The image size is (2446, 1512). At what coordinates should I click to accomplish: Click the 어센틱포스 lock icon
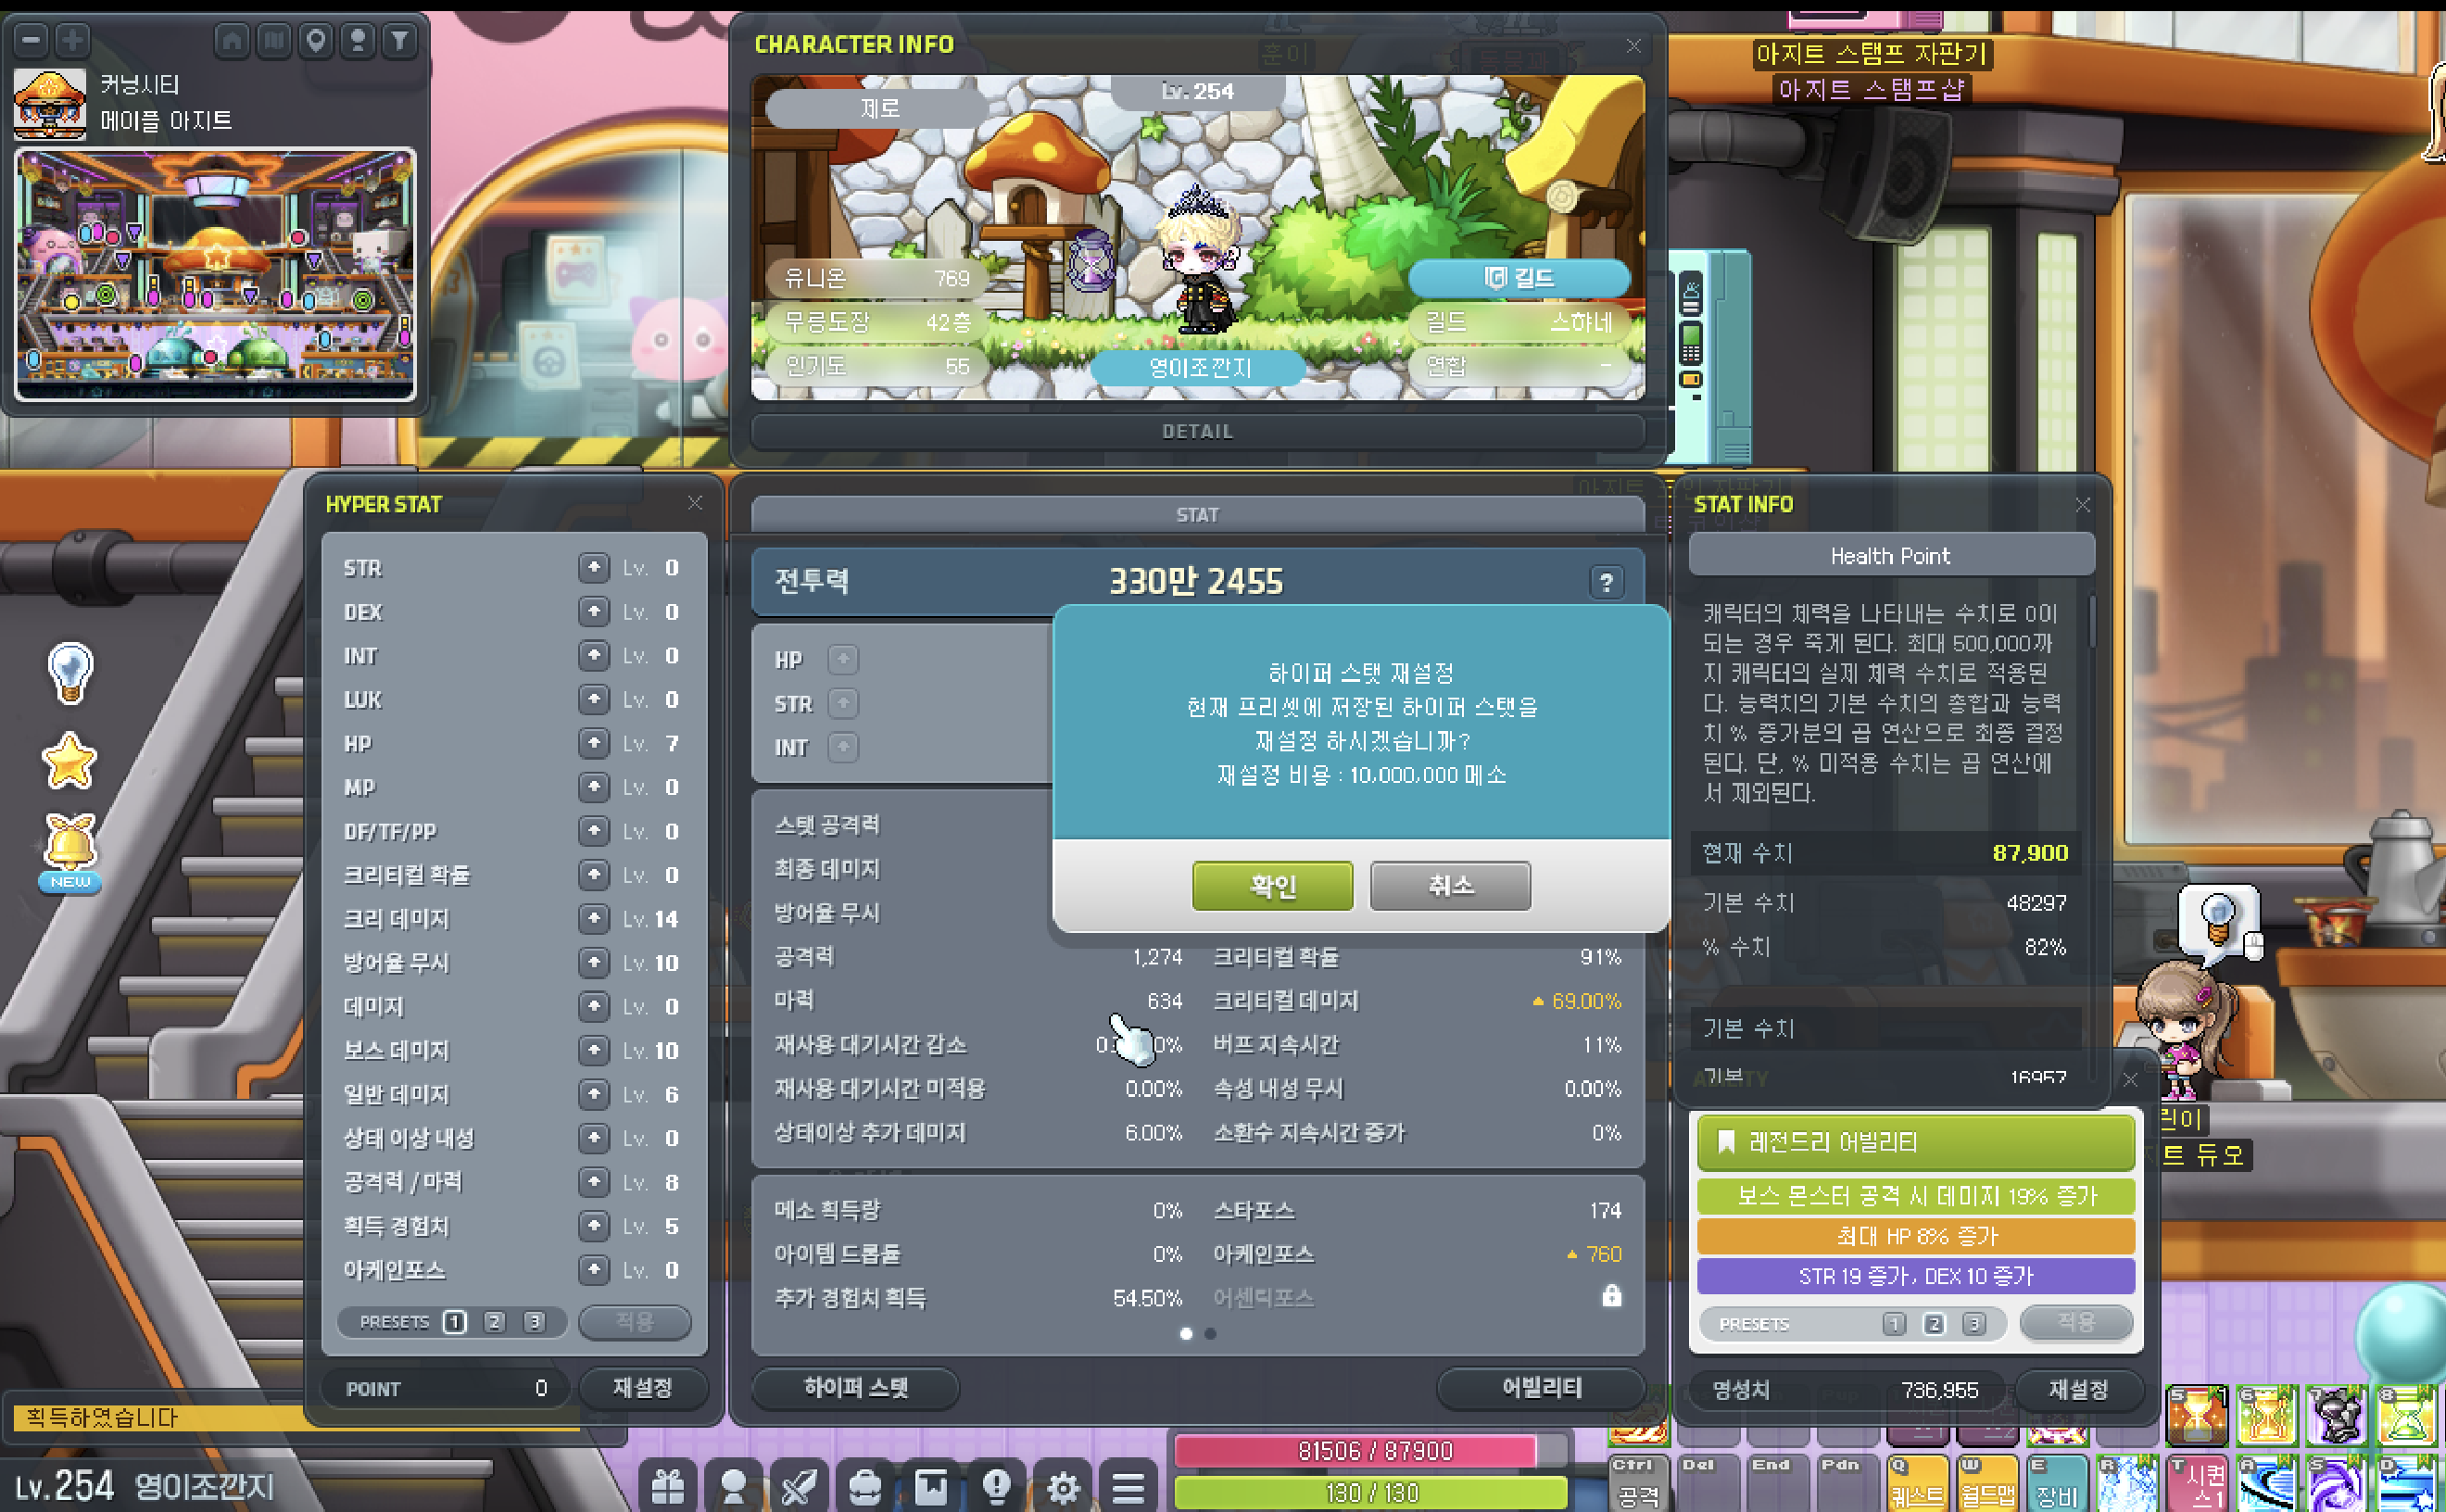coord(1611,1296)
